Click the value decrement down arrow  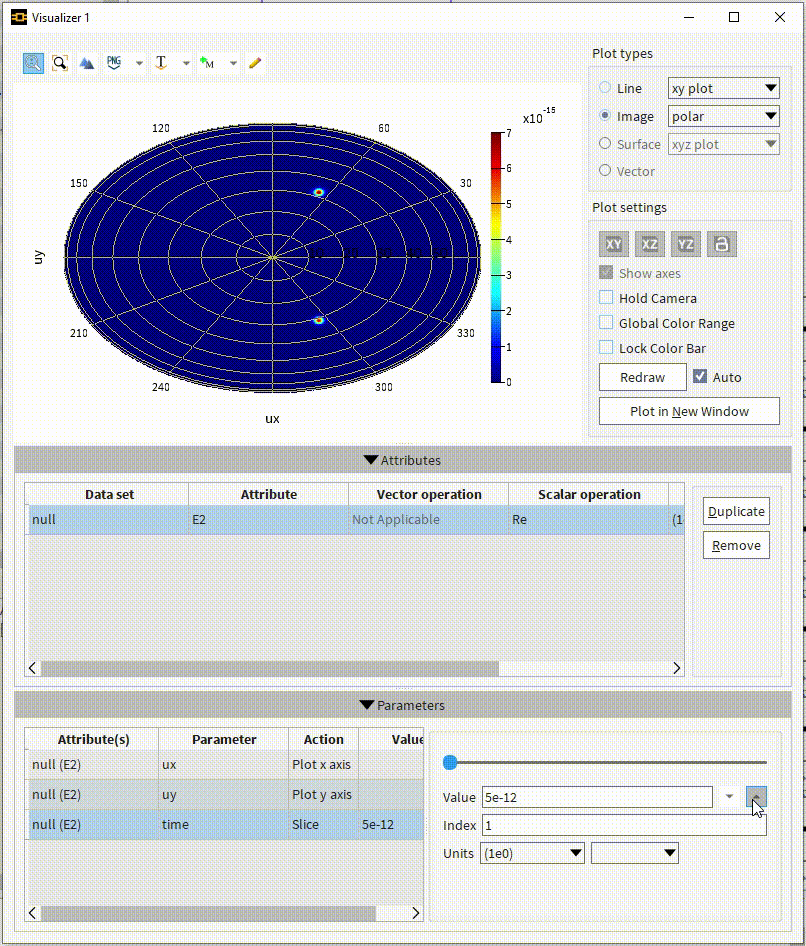pyautogui.click(x=729, y=797)
